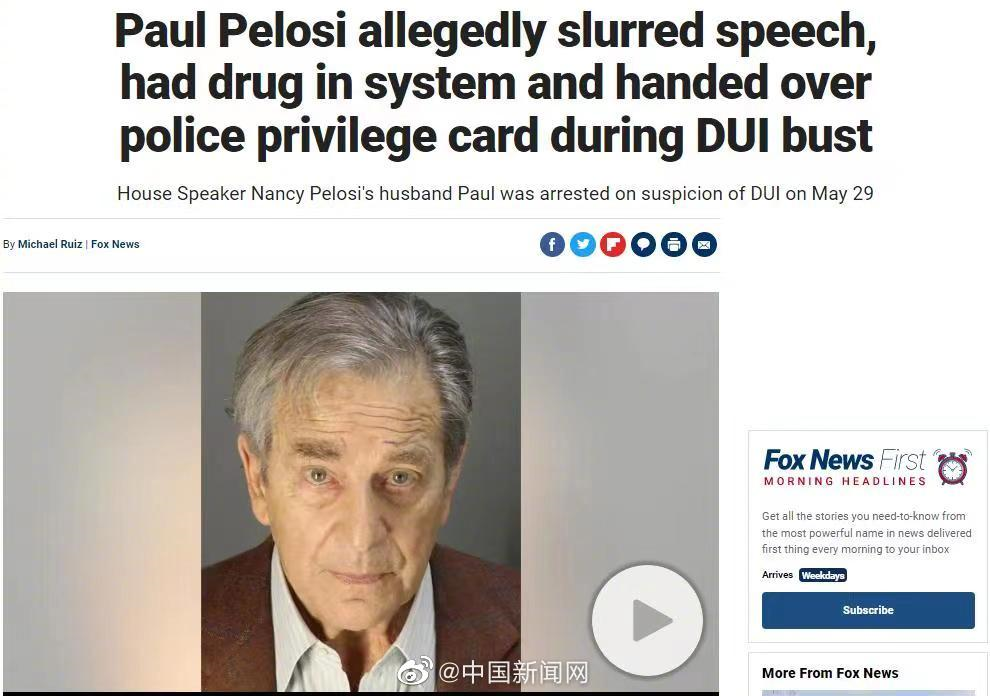Email the article using envelope icon
The width and height of the screenshot is (990, 696).
pos(704,244)
